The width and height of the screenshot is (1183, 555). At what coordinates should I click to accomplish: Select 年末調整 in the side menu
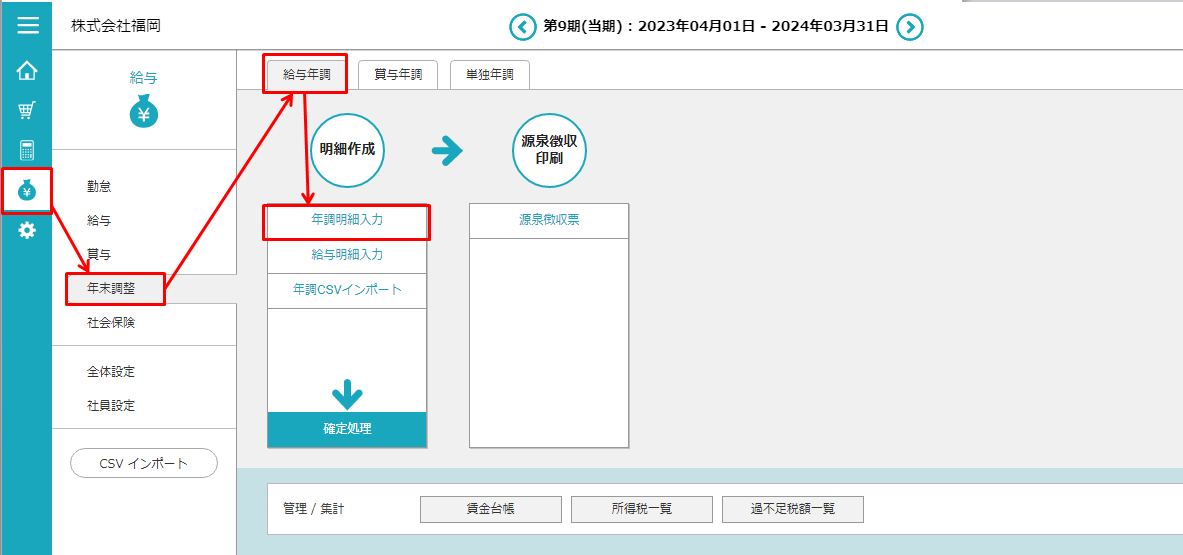pyautogui.click(x=111, y=289)
